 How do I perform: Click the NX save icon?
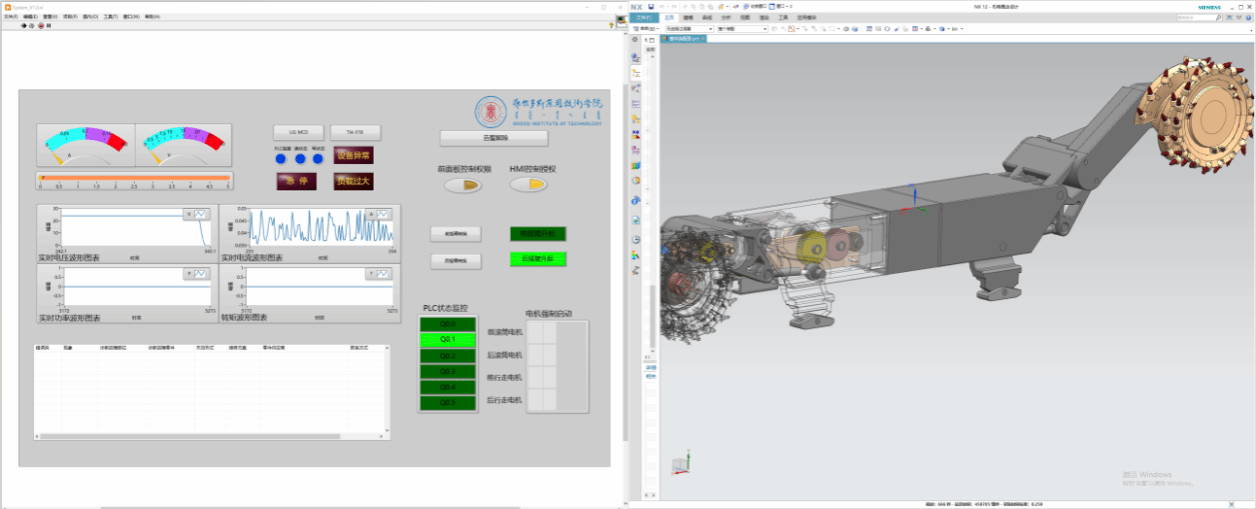pyautogui.click(x=651, y=7)
